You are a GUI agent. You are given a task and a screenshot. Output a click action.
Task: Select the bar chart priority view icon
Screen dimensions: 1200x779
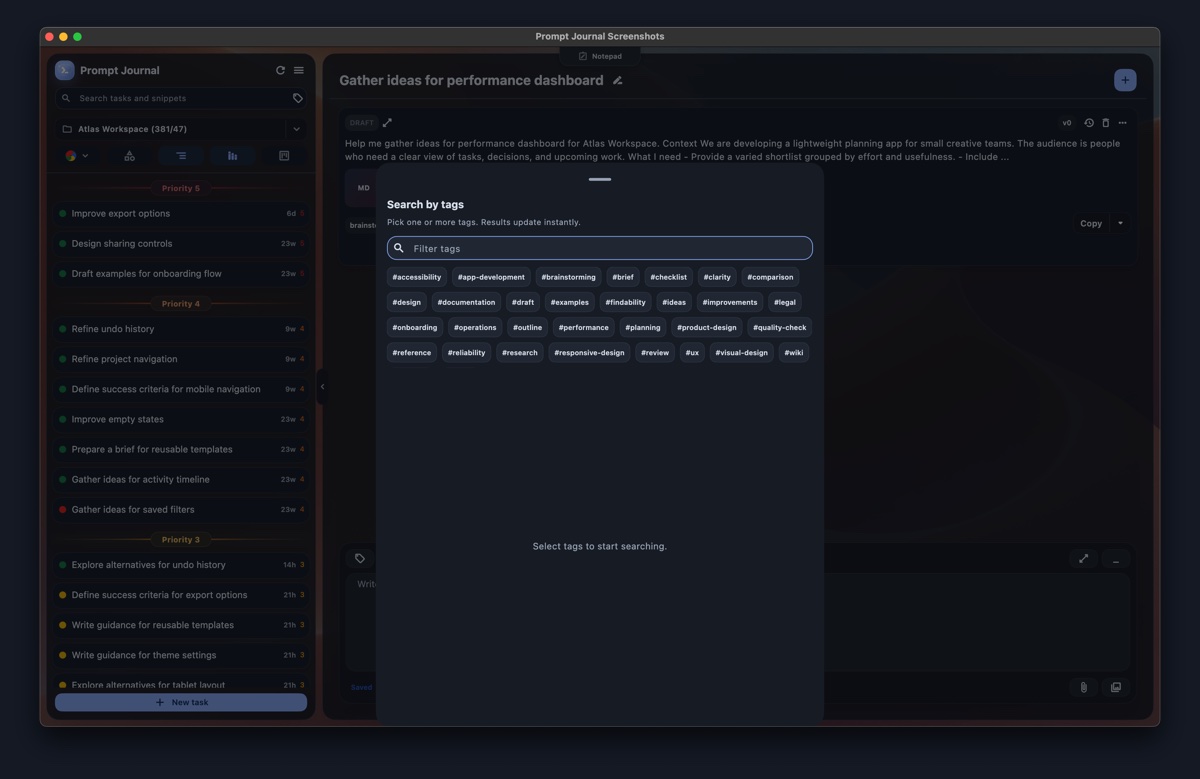pyautogui.click(x=232, y=156)
